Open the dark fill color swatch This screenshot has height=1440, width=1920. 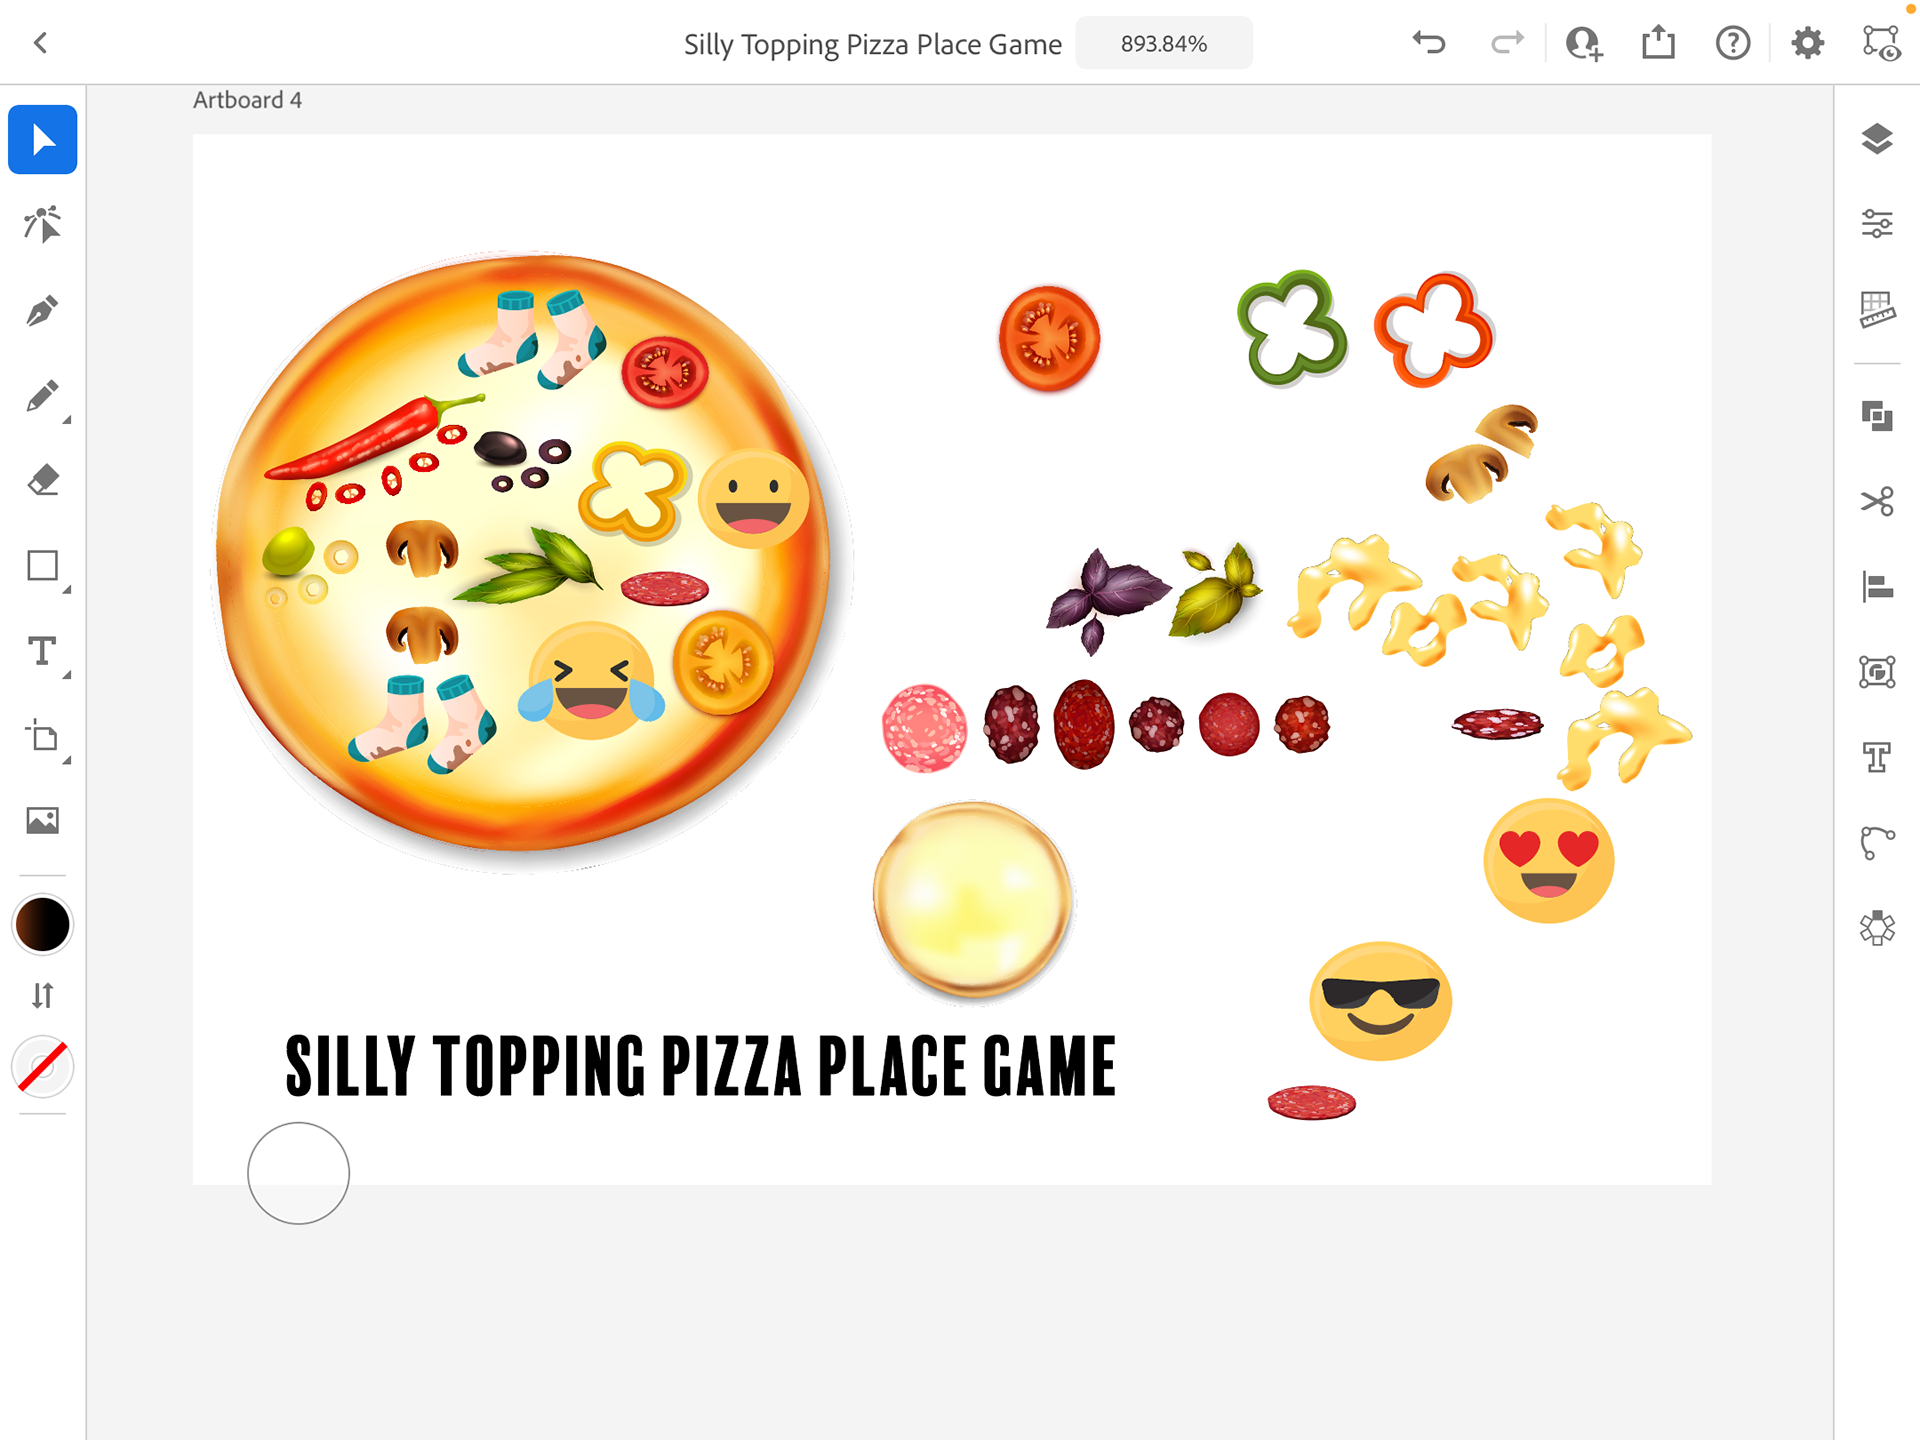(42, 924)
